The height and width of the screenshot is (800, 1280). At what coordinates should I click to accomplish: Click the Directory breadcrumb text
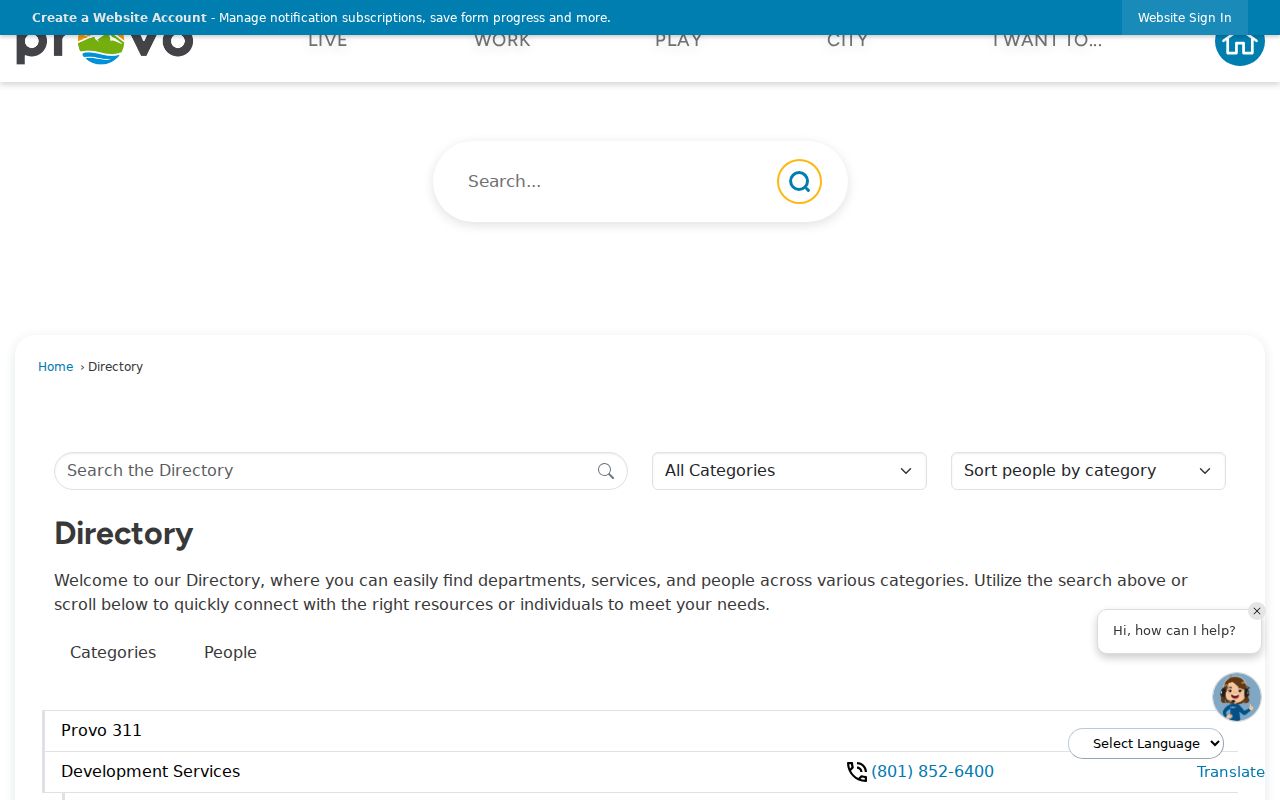(x=115, y=367)
